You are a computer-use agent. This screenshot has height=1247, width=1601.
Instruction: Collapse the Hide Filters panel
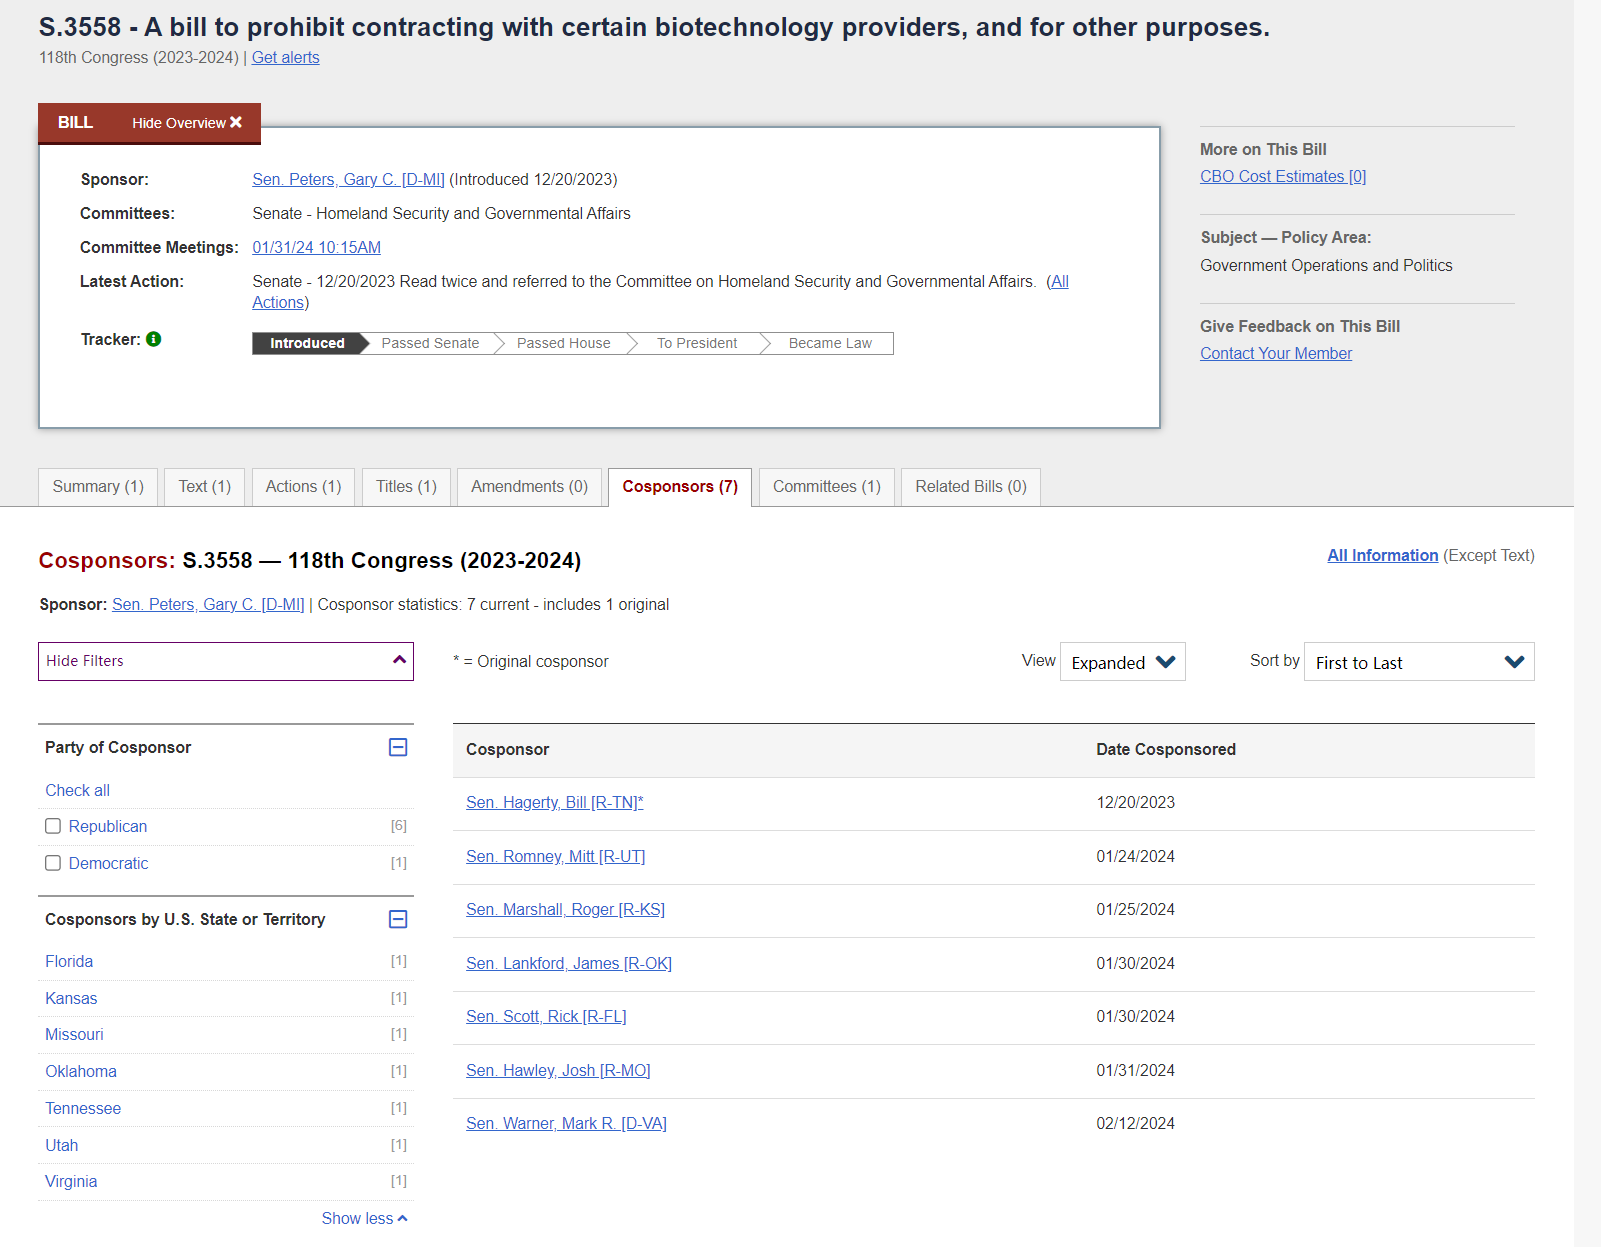coord(226,661)
